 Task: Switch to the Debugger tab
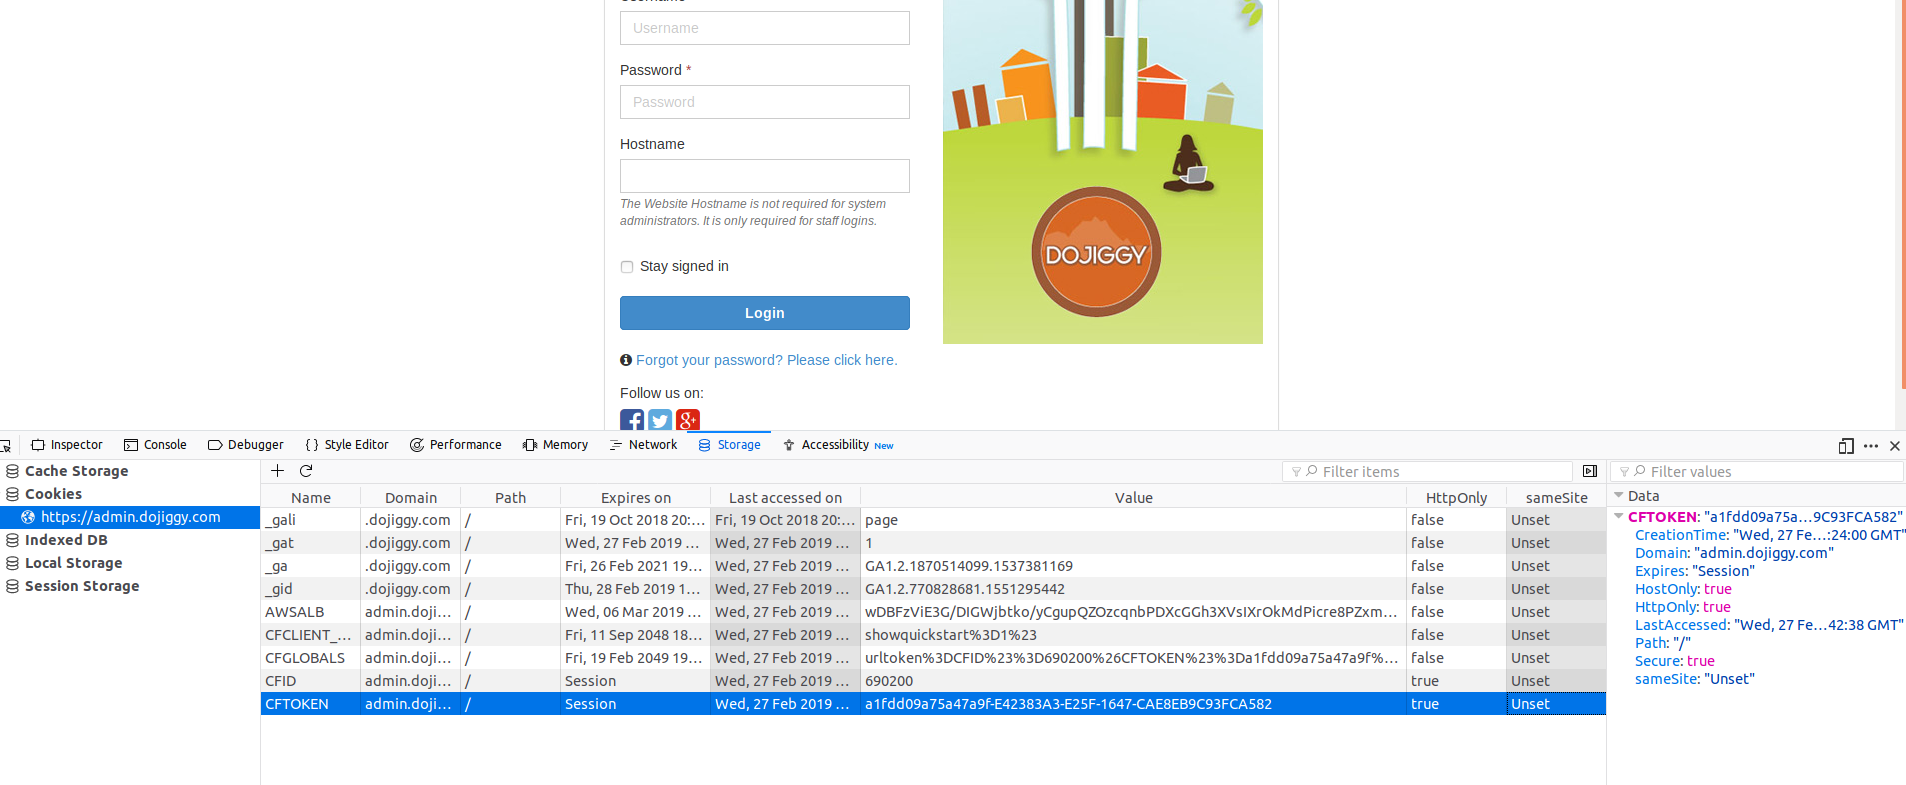tap(246, 445)
